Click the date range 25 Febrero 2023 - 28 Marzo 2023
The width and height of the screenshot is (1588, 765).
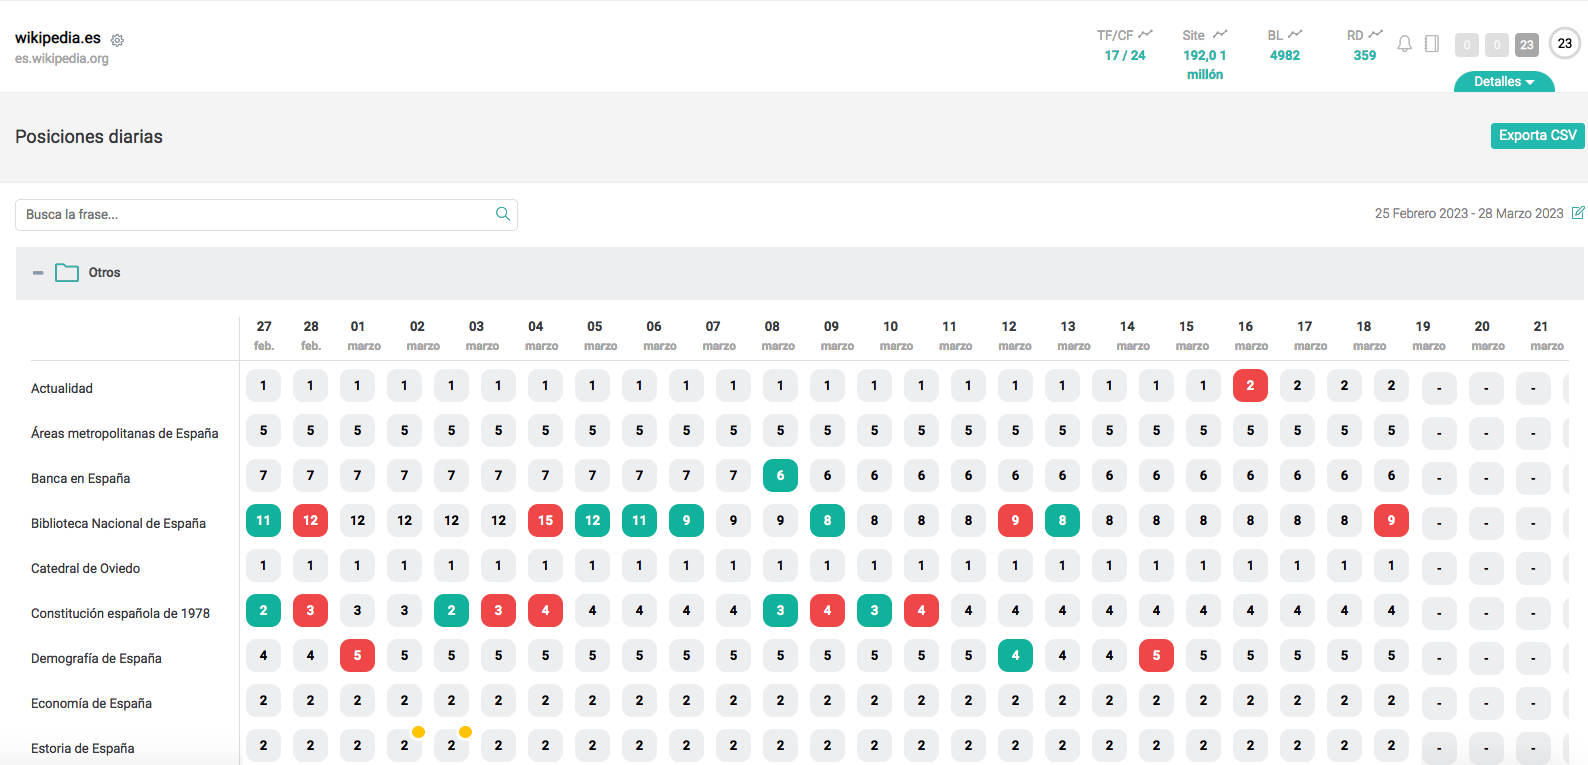1469,213
